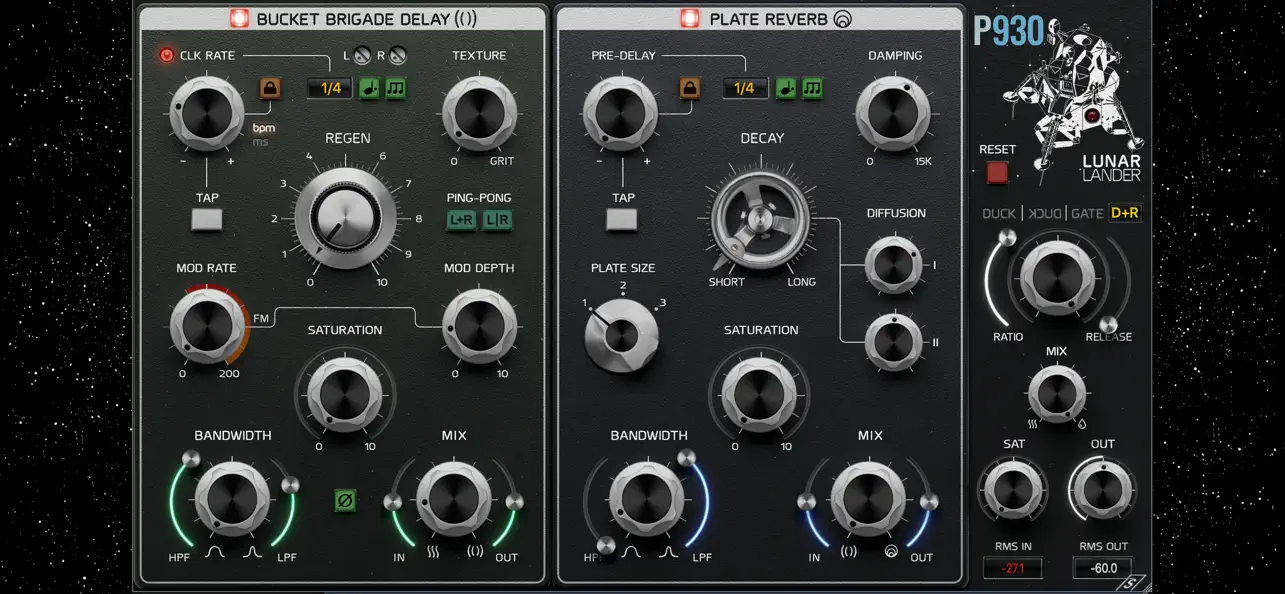Toggle delay phase invert button

346,500
